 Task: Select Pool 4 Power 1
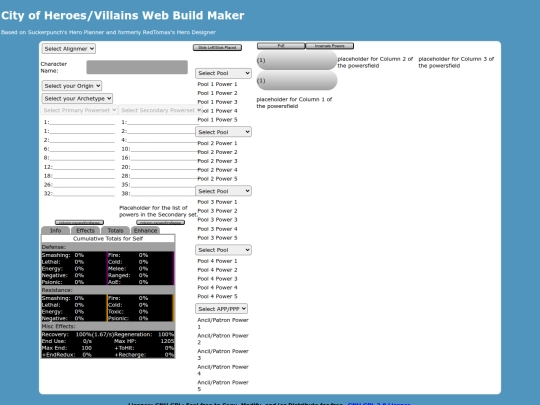click(x=217, y=261)
